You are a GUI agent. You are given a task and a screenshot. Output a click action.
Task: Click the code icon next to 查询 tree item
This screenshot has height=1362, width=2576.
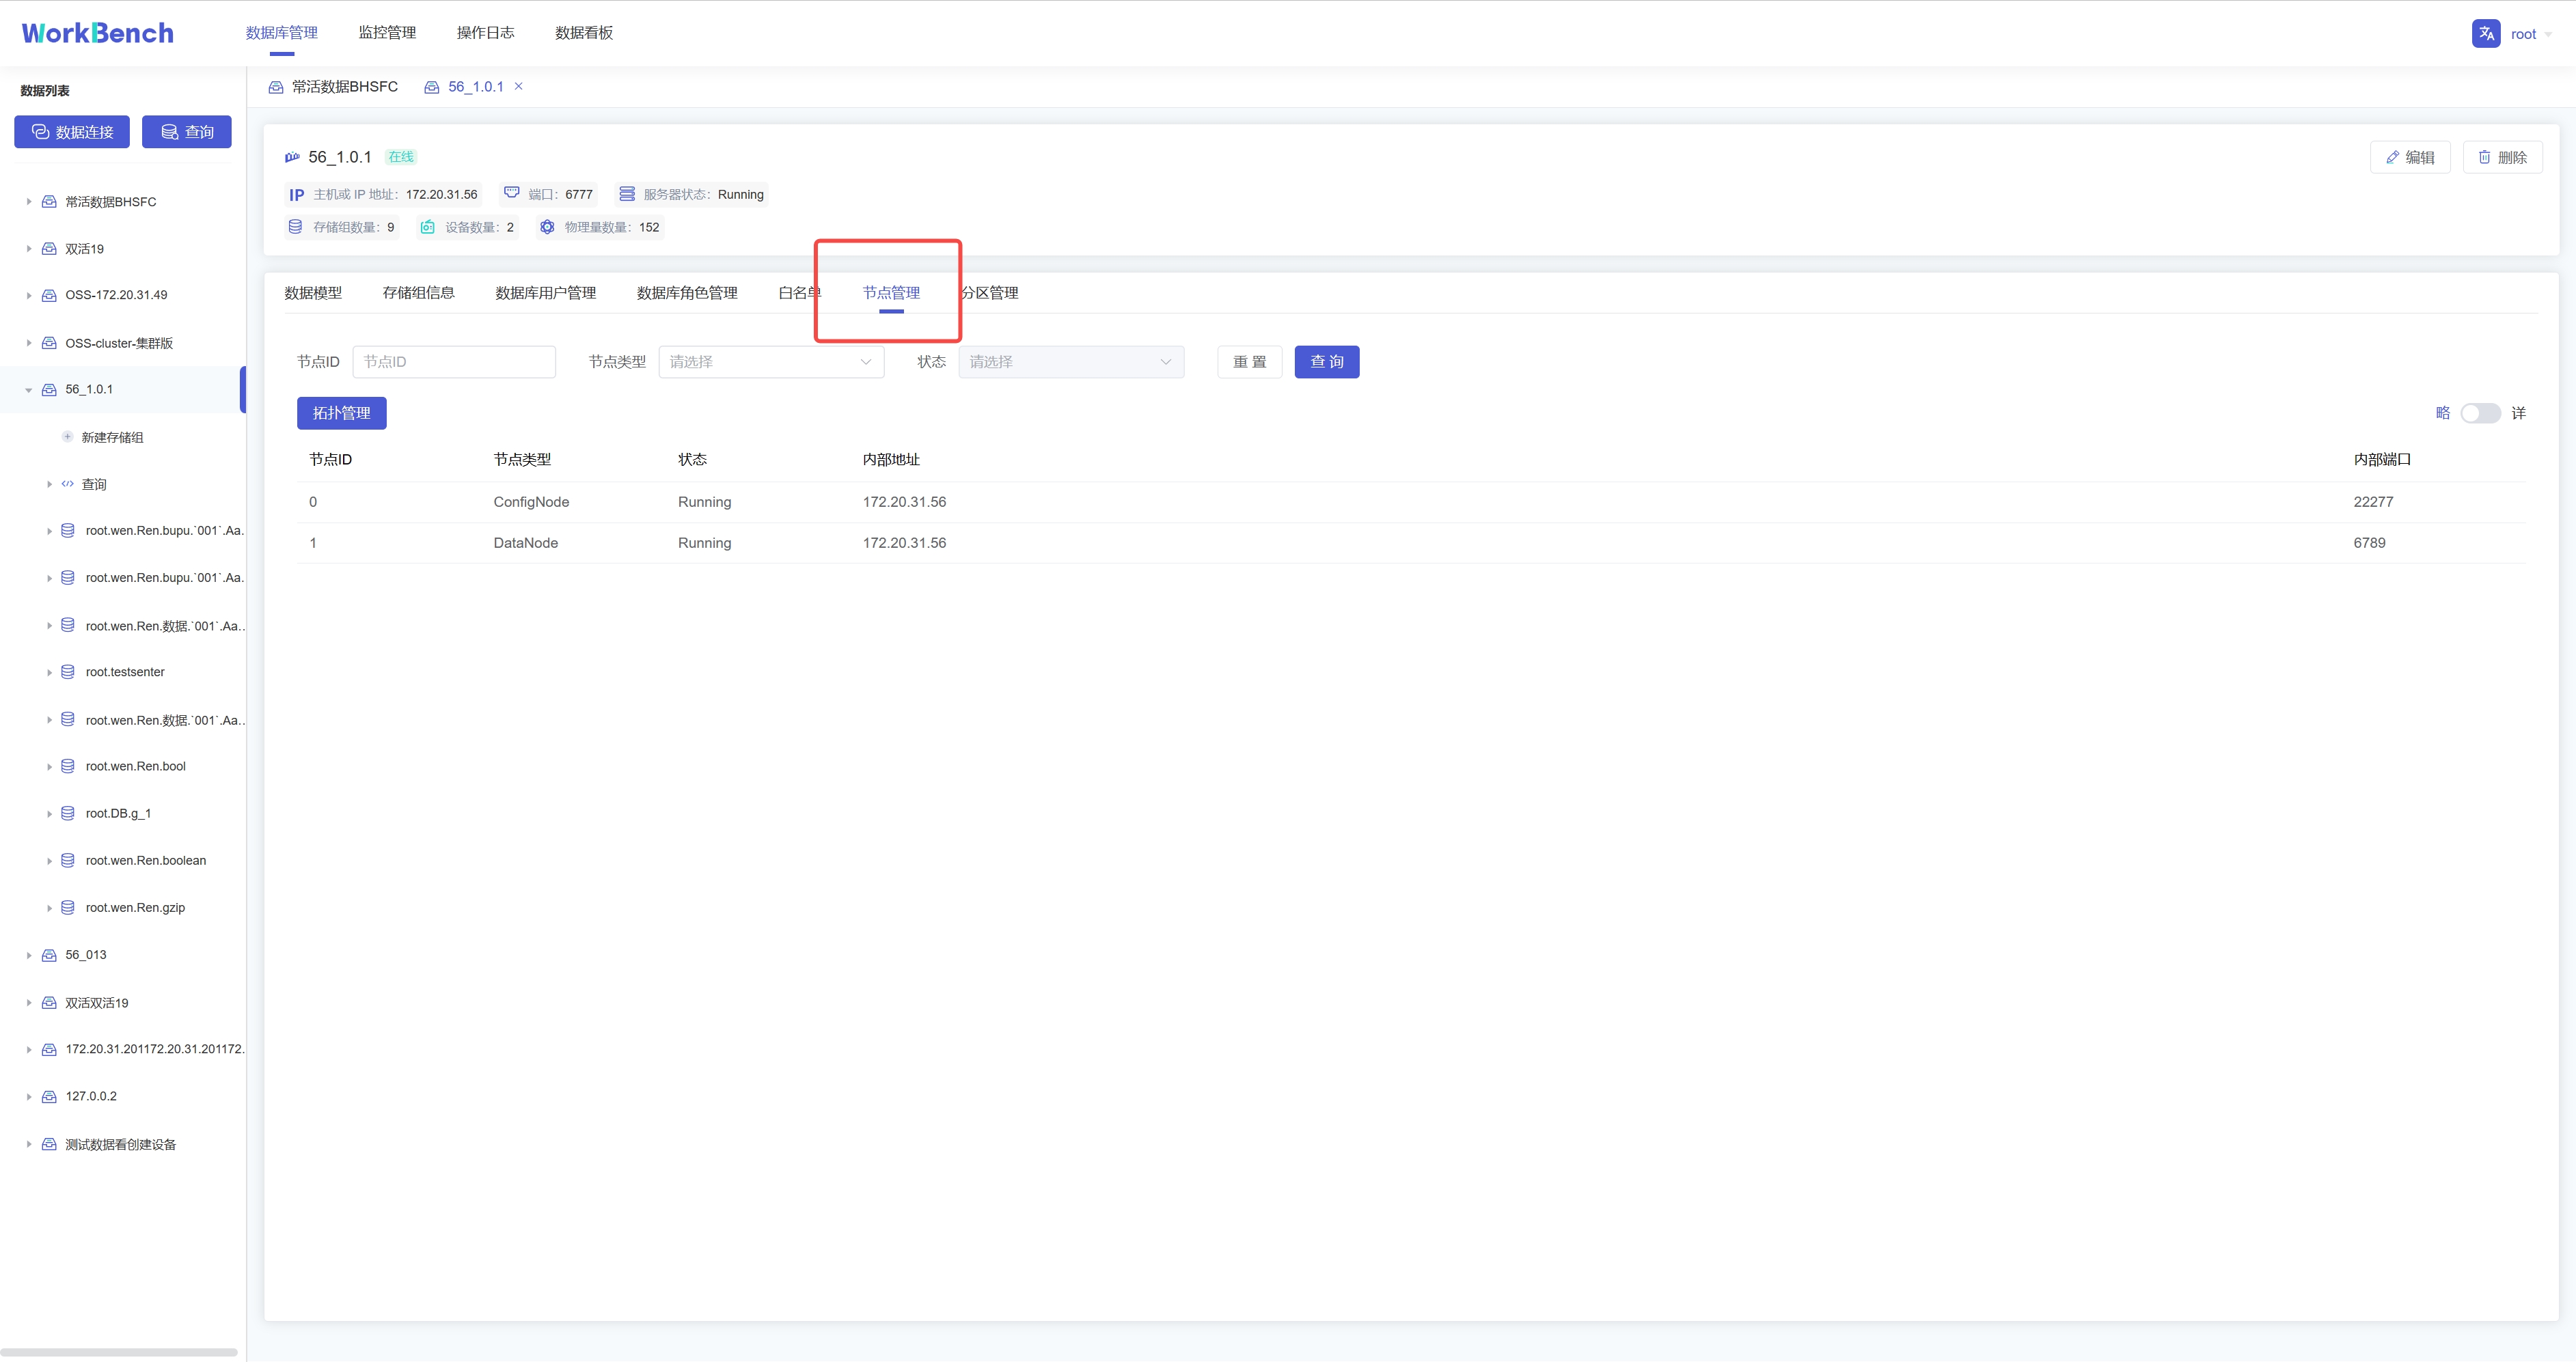tap(67, 484)
